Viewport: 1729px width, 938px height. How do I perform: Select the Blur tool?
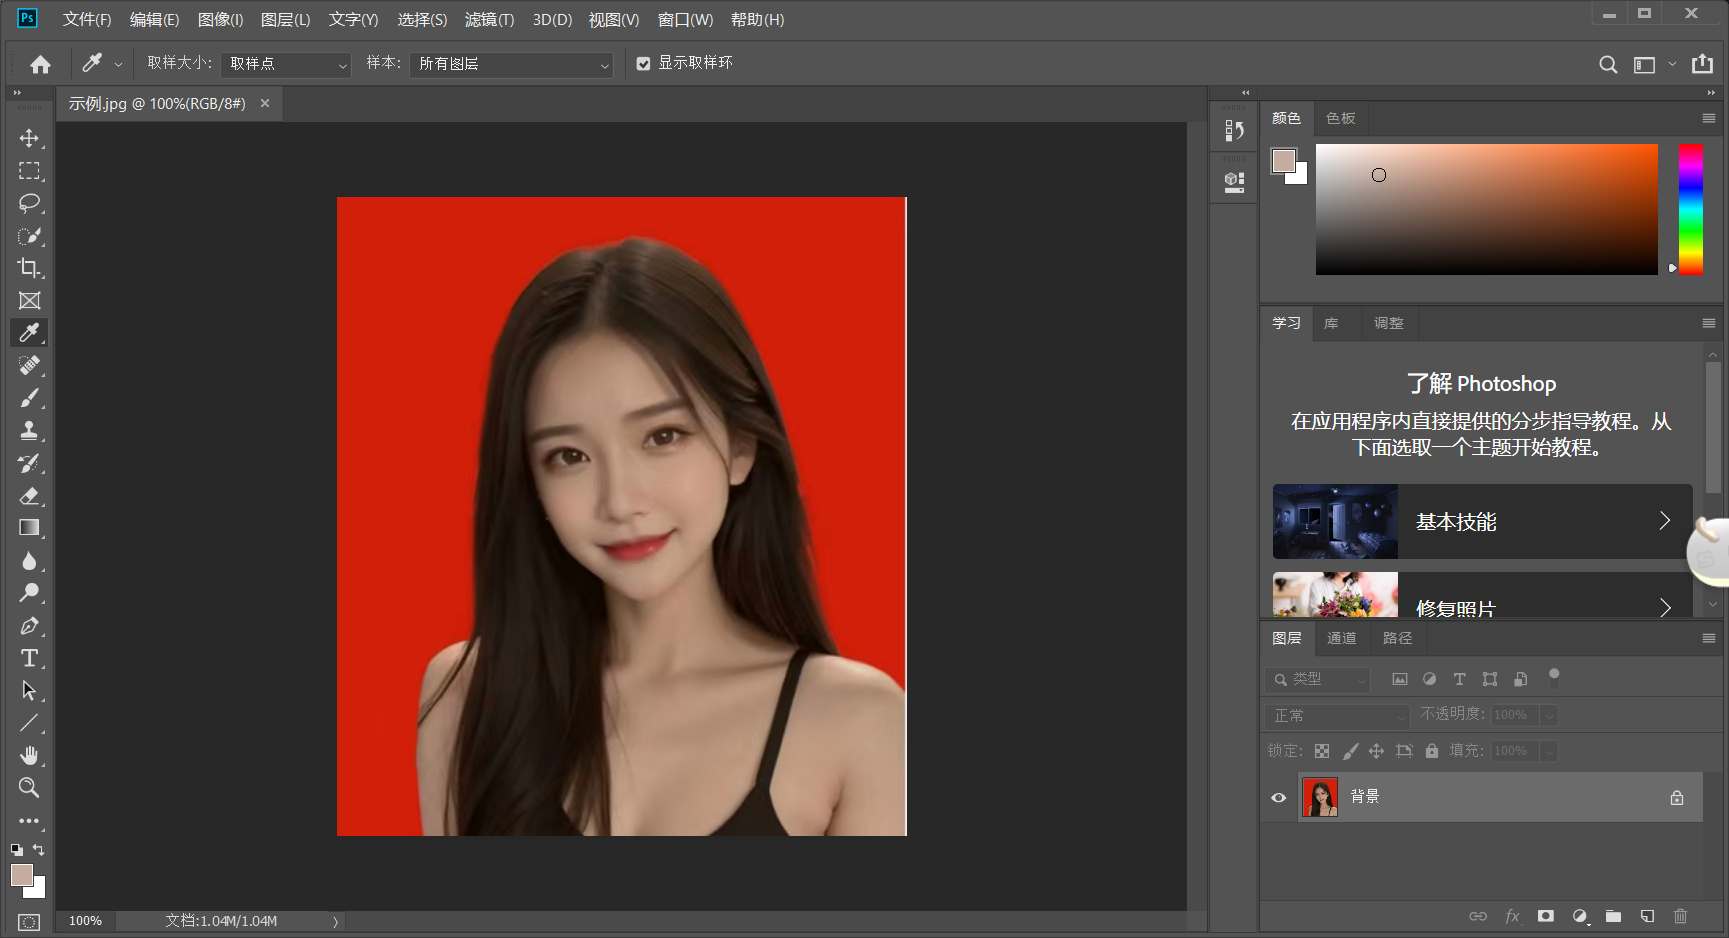click(29, 560)
